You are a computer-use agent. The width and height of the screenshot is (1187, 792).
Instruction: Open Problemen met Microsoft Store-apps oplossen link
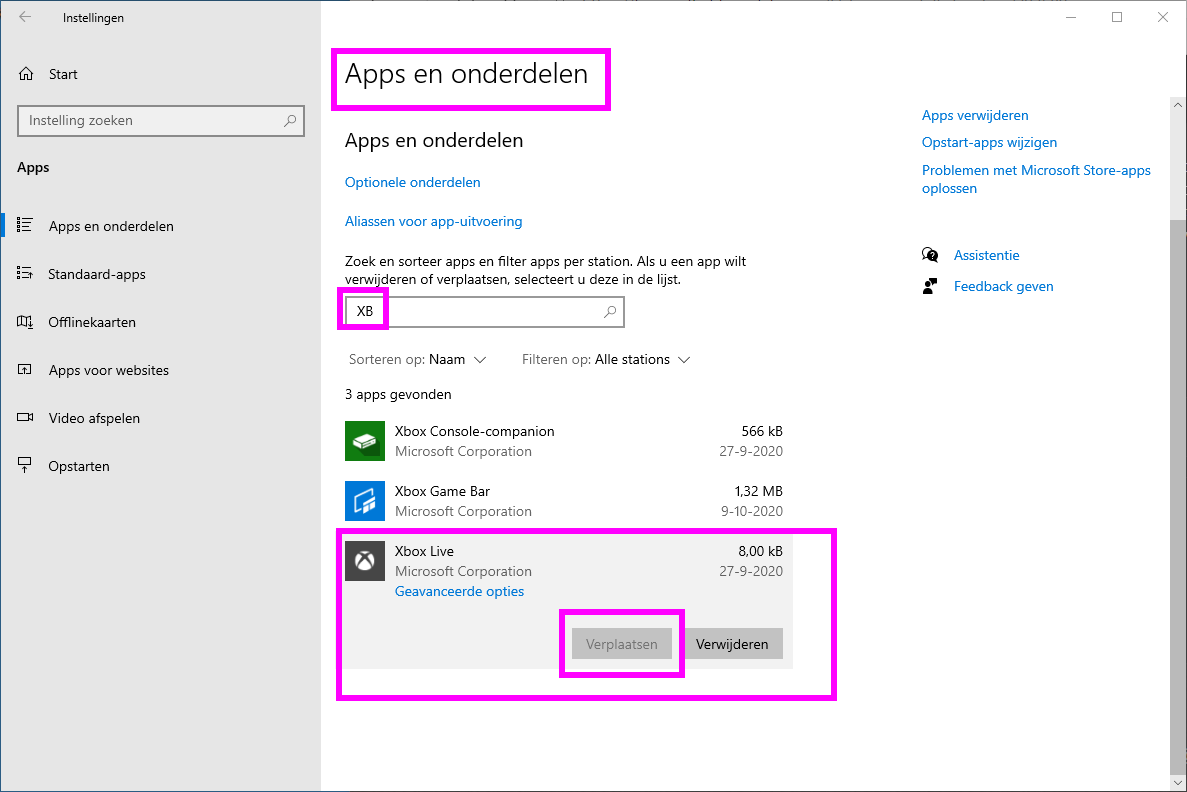pos(1036,179)
